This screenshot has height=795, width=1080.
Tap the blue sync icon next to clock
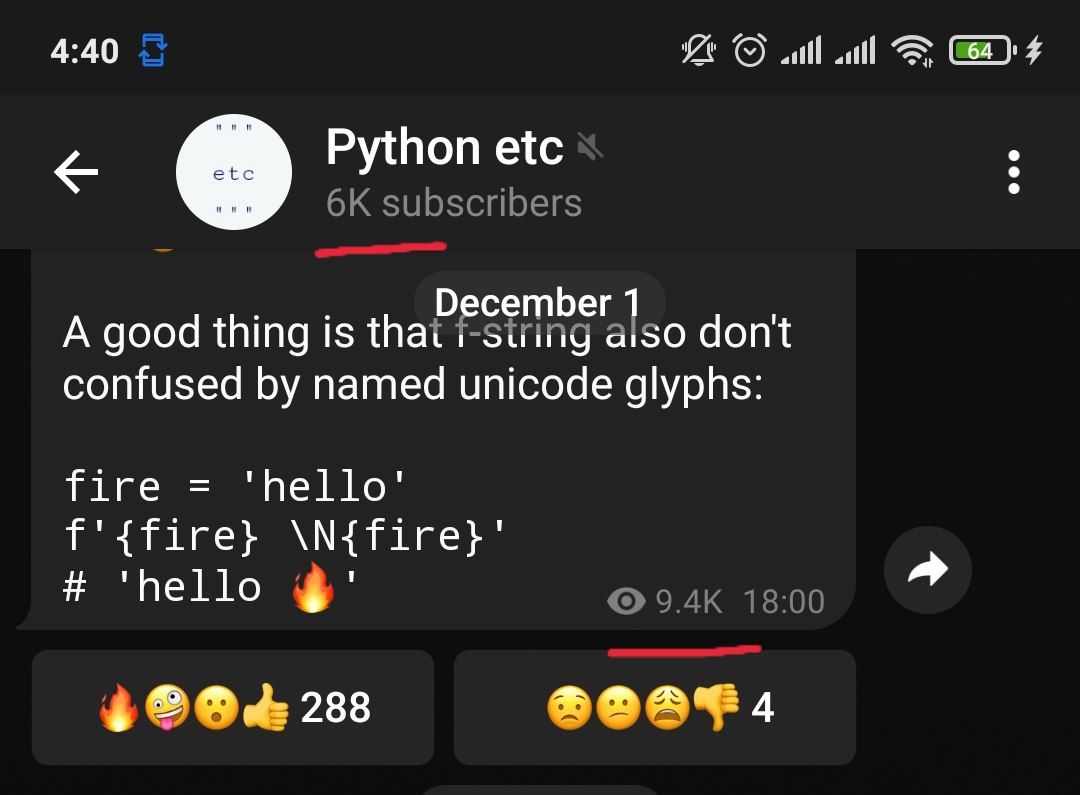pyautogui.click(x=153, y=50)
